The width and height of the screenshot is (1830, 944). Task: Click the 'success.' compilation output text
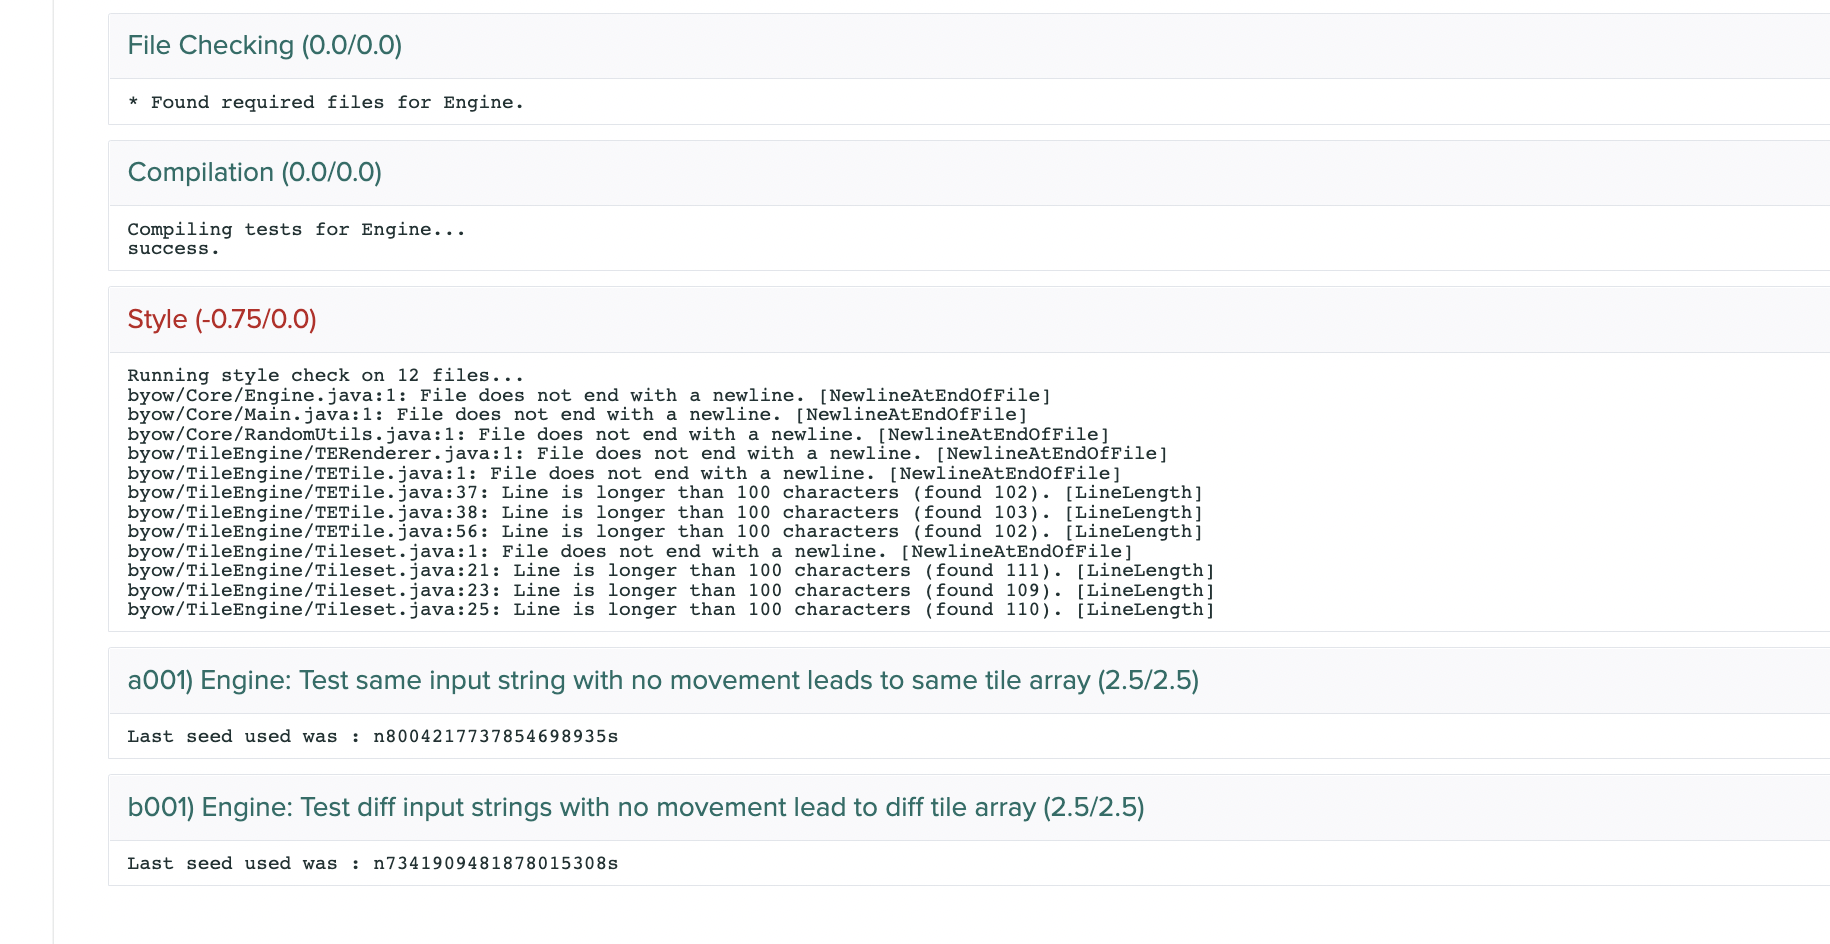pos(173,249)
